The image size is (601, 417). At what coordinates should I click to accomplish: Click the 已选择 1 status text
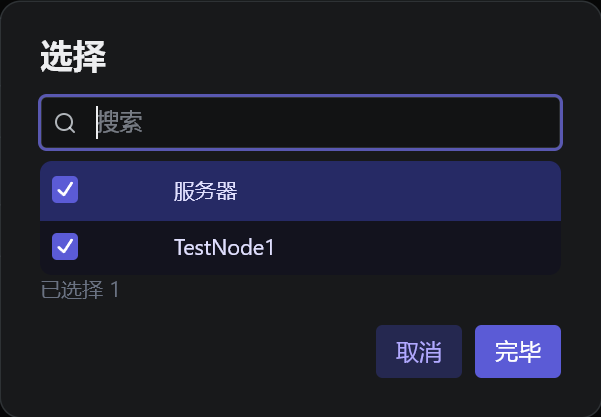click(x=80, y=291)
